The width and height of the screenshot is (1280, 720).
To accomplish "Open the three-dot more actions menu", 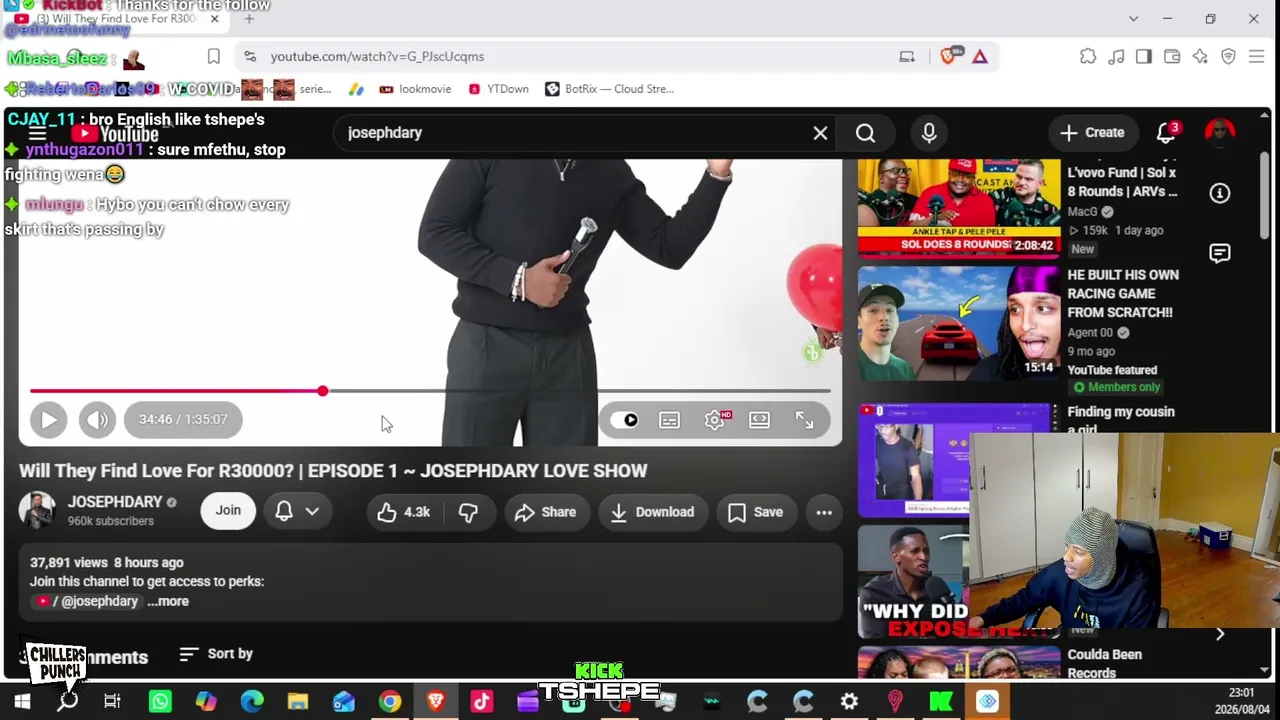I will [x=824, y=512].
